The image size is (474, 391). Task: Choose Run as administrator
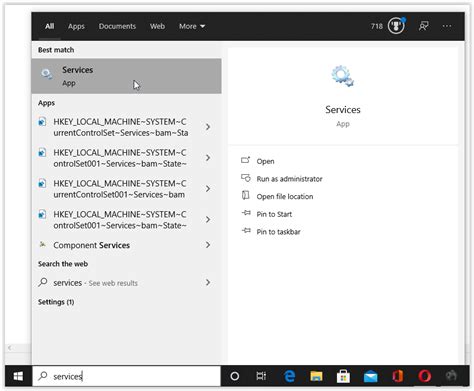(x=289, y=179)
